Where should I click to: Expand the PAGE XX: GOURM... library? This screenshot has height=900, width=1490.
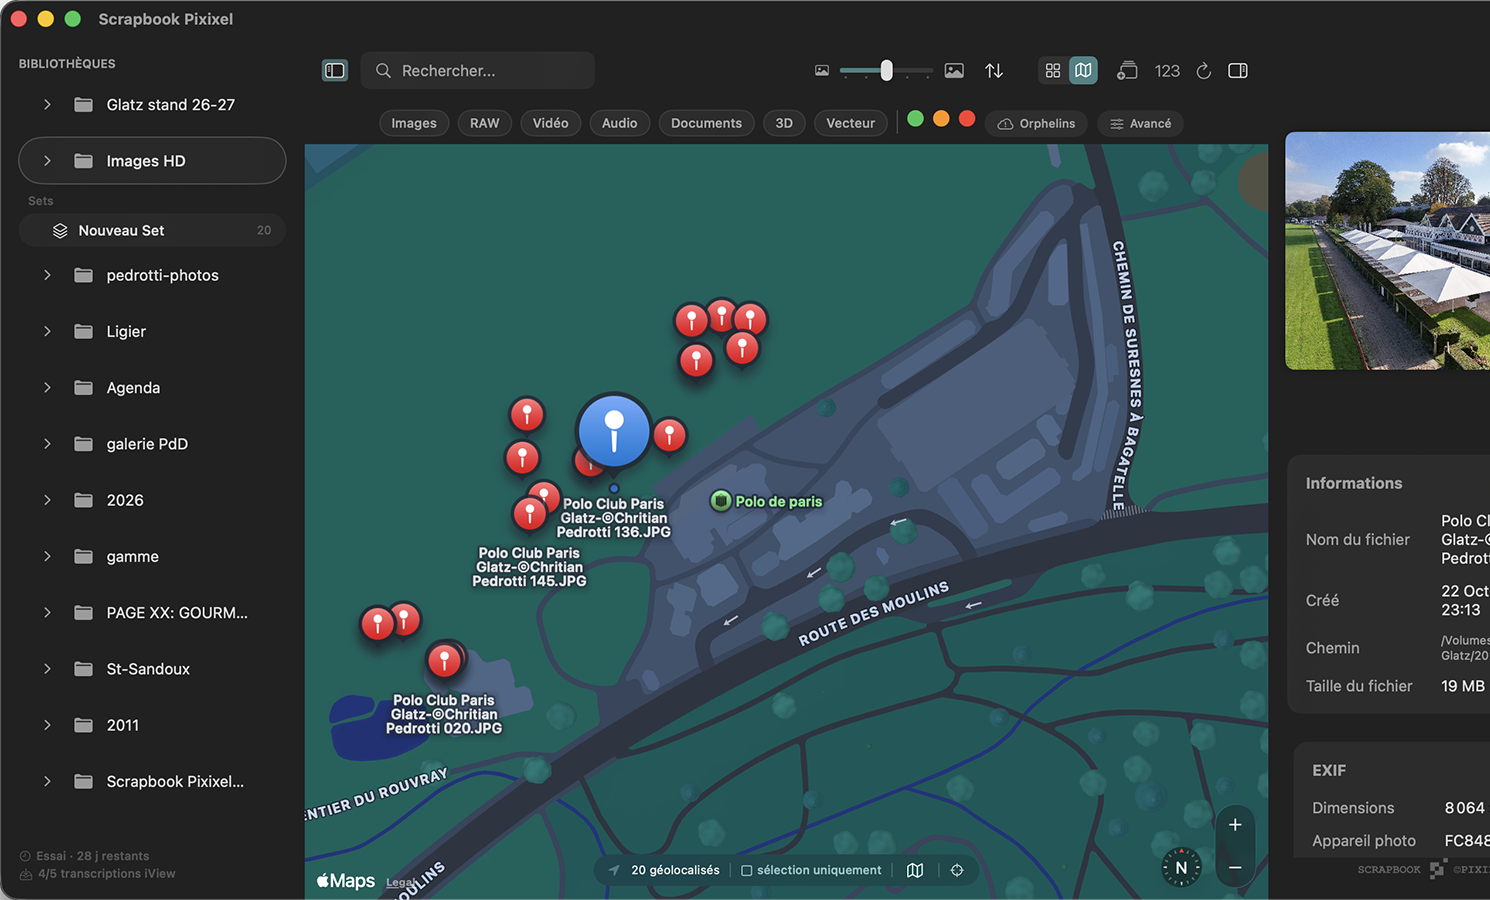47,613
